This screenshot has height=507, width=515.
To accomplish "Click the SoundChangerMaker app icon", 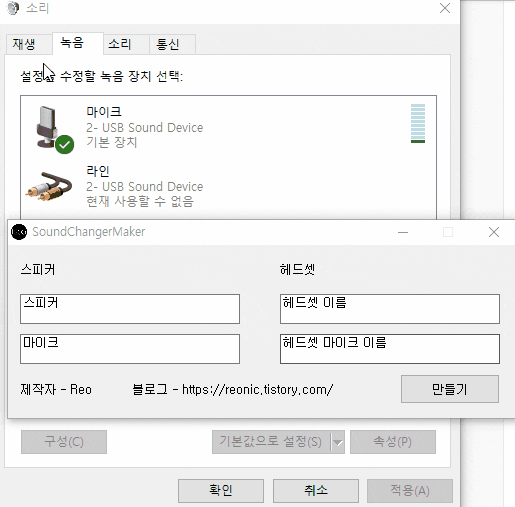I will click(x=19, y=232).
